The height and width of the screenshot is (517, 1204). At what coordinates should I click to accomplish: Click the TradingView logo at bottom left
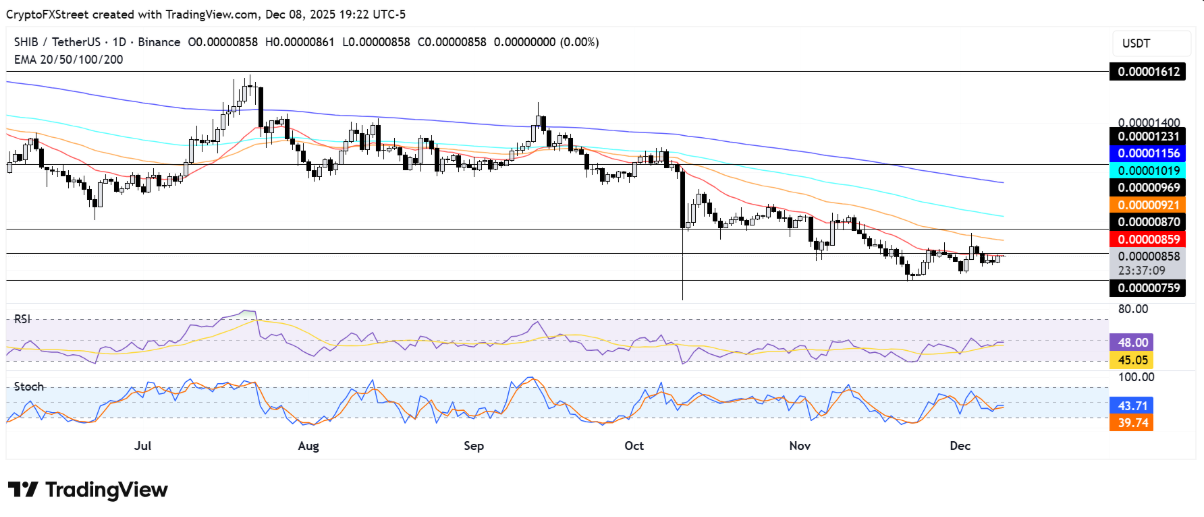(88, 490)
